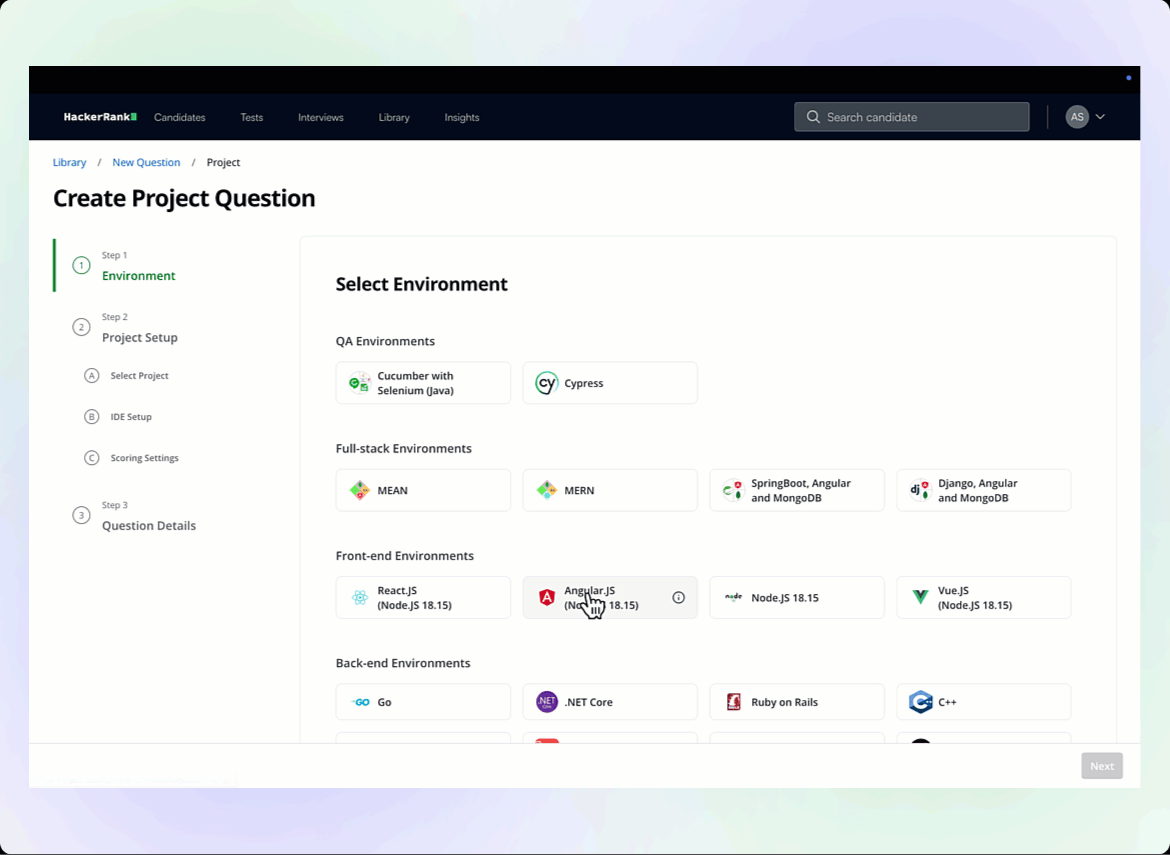The width and height of the screenshot is (1170, 855).
Task: Click the Search candidate field
Action: [x=912, y=117]
